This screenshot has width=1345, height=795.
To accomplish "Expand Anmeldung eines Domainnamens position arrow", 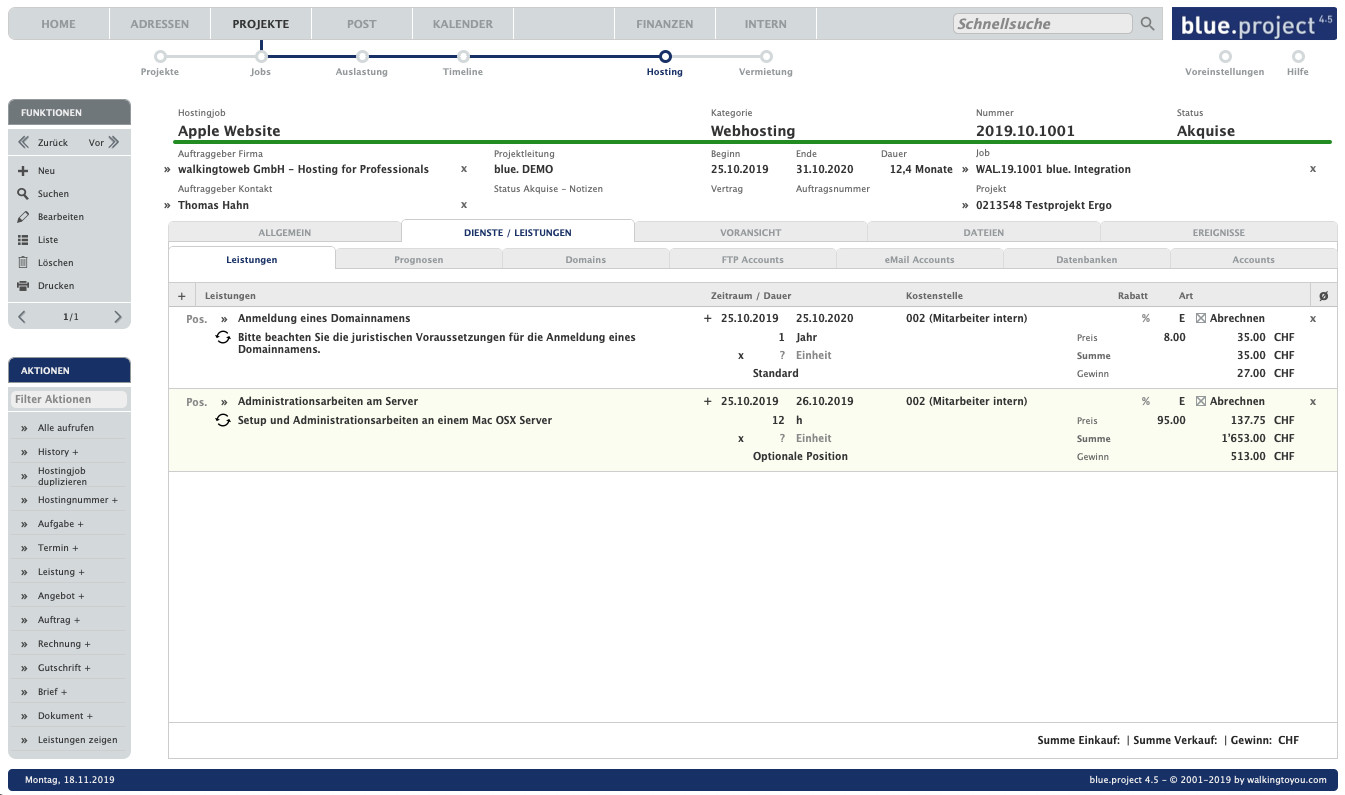I will coord(224,319).
